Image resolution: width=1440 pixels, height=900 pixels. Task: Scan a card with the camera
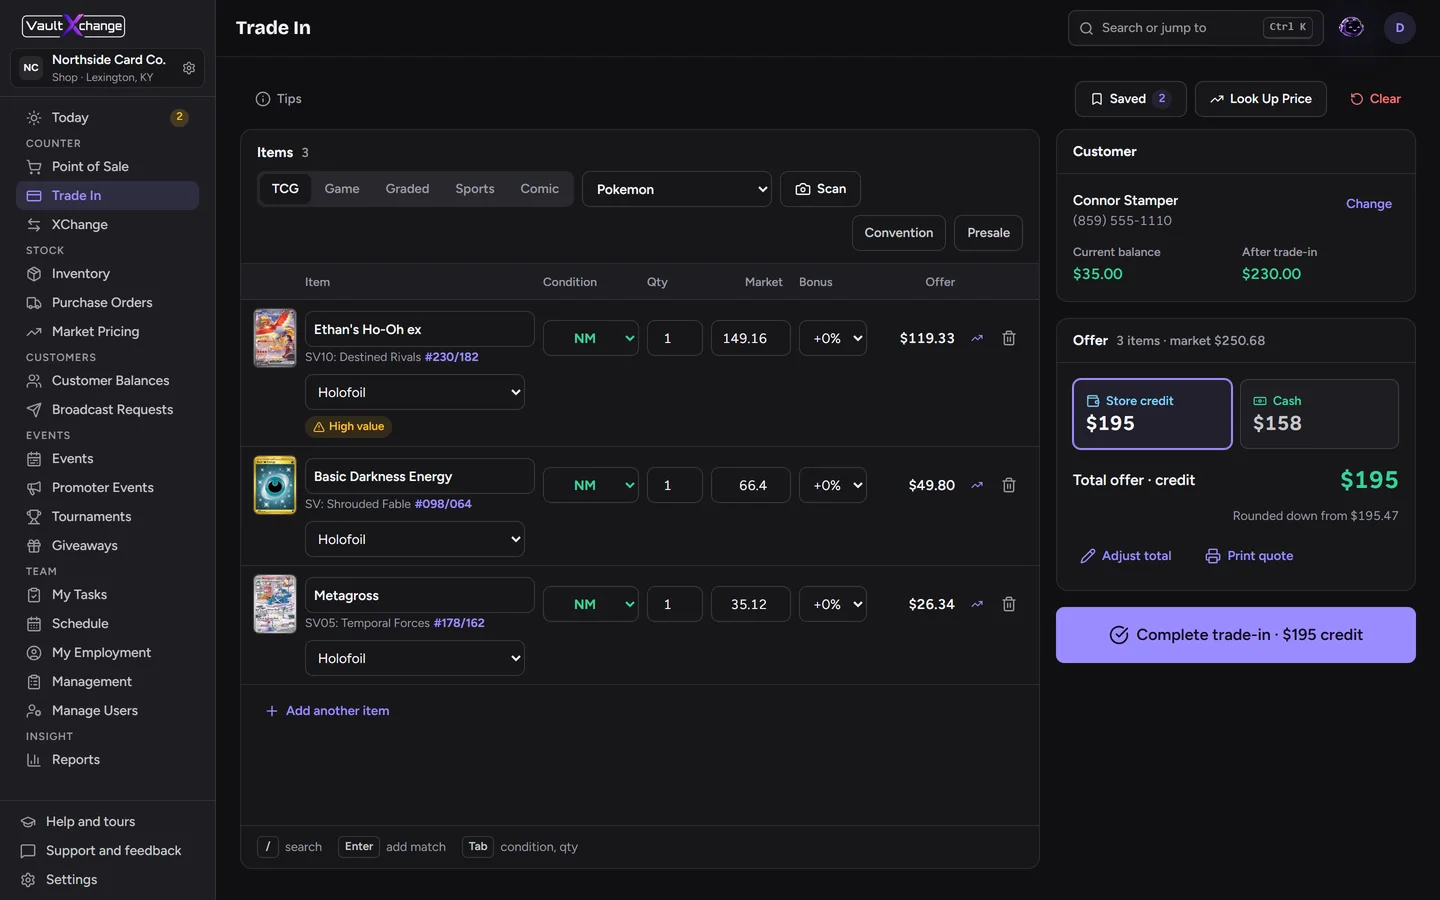pos(820,189)
